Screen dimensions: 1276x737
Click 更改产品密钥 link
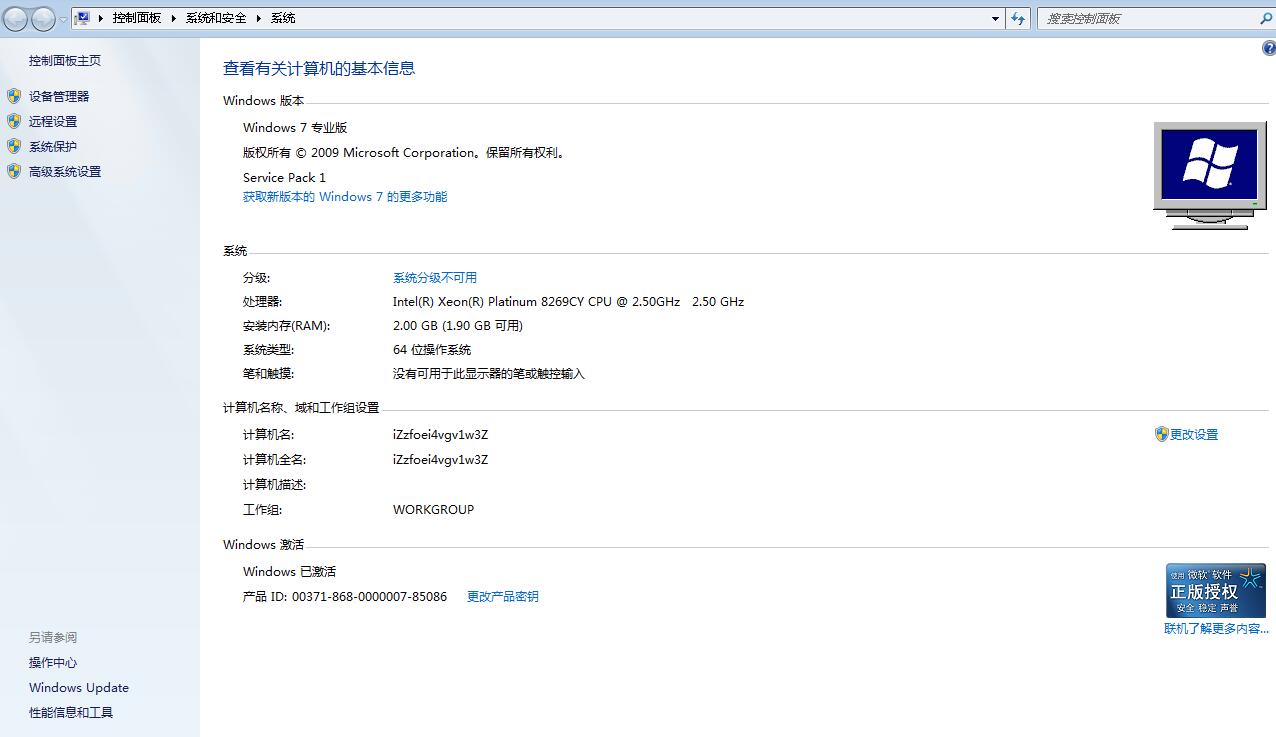(502, 596)
